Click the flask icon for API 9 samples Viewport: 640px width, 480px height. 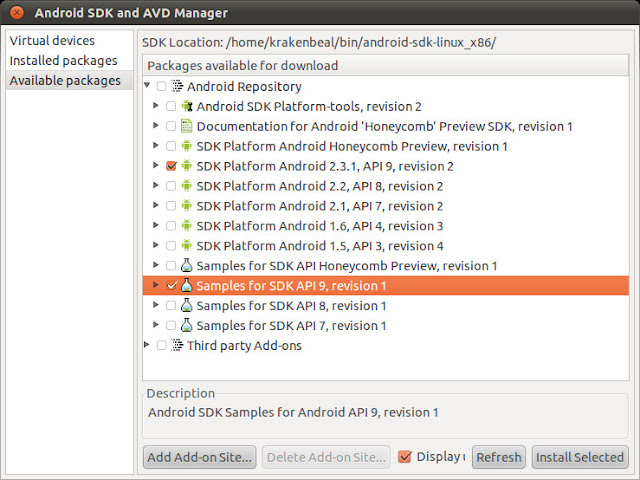(187, 285)
